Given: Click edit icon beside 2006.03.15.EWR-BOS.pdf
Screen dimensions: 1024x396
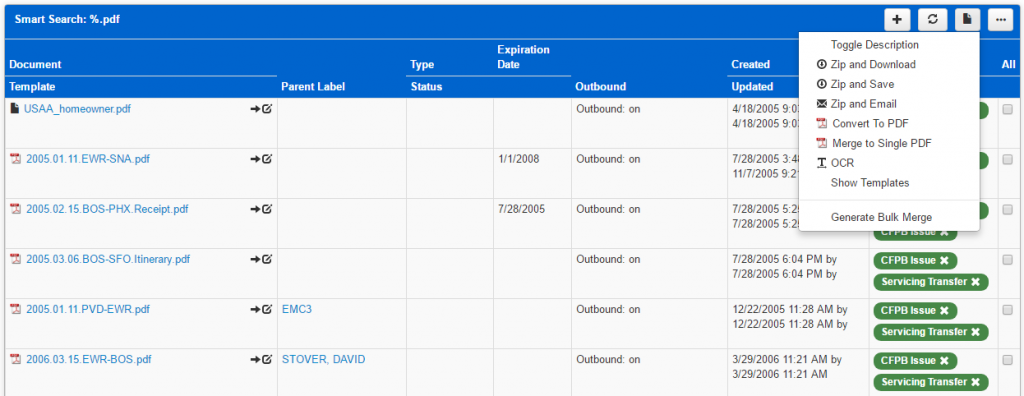Looking at the screenshot, I should [x=267, y=359].
